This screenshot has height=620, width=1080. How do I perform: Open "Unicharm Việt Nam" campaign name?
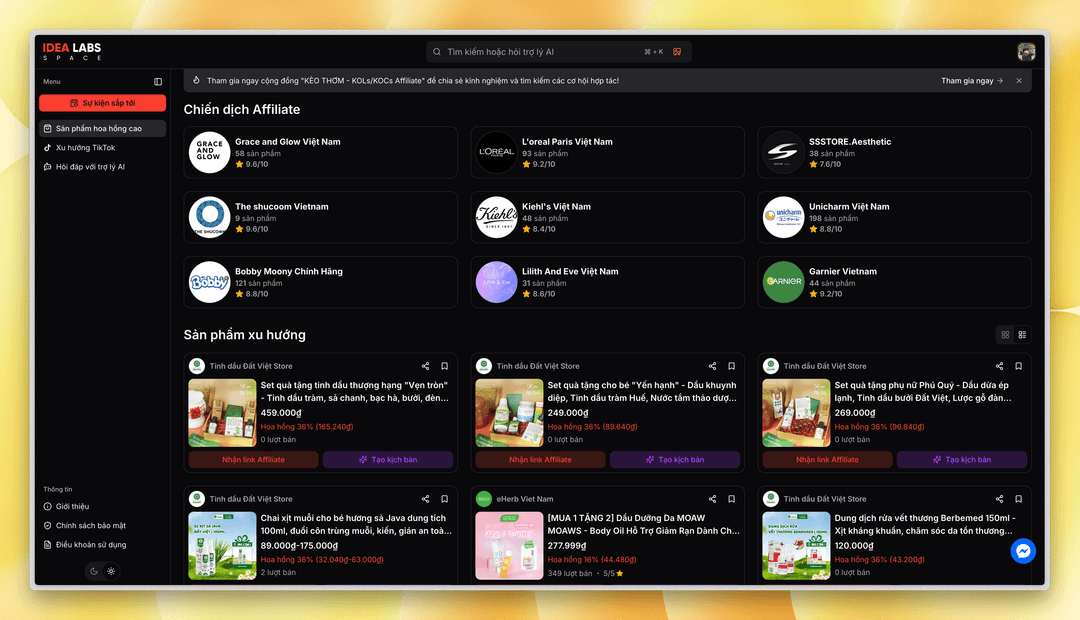pos(849,207)
